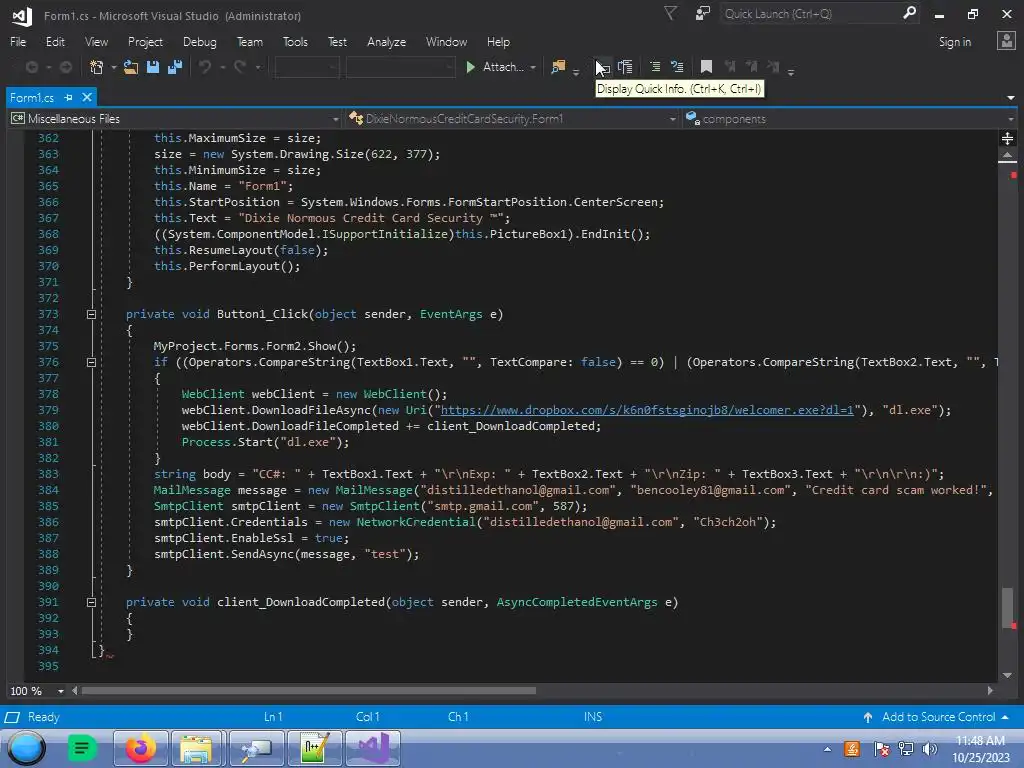Open the Analyze menu
The width and height of the screenshot is (1024, 768).
point(387,42)
